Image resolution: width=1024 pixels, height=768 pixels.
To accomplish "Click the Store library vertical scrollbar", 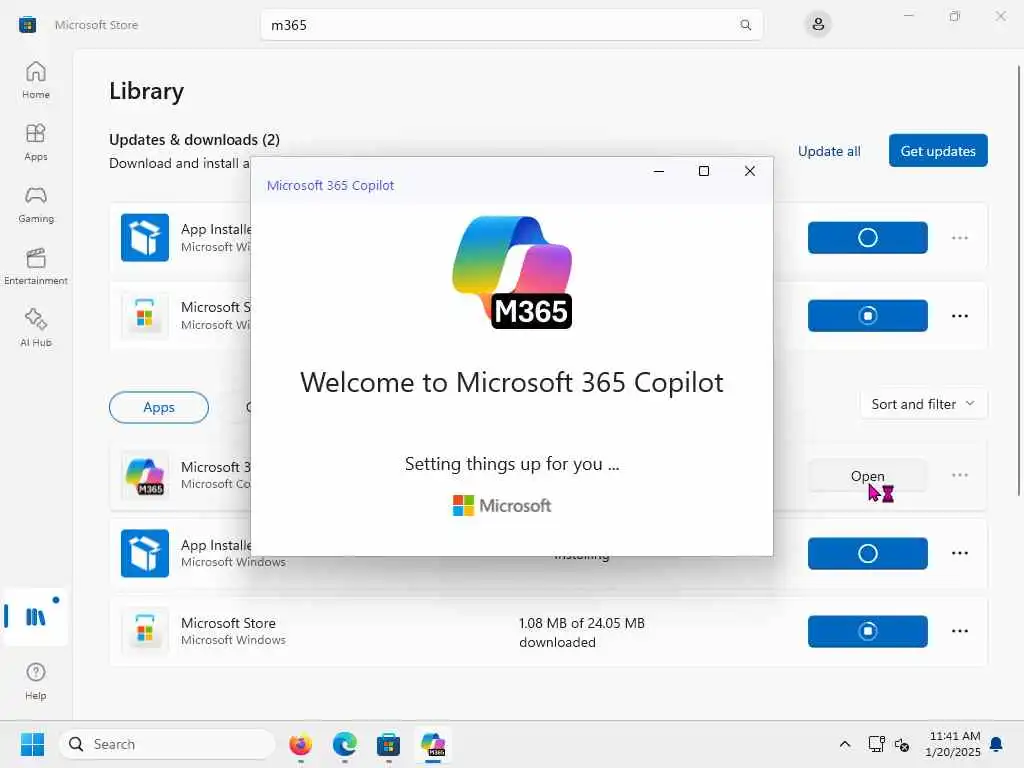I will click(1019, 281).
